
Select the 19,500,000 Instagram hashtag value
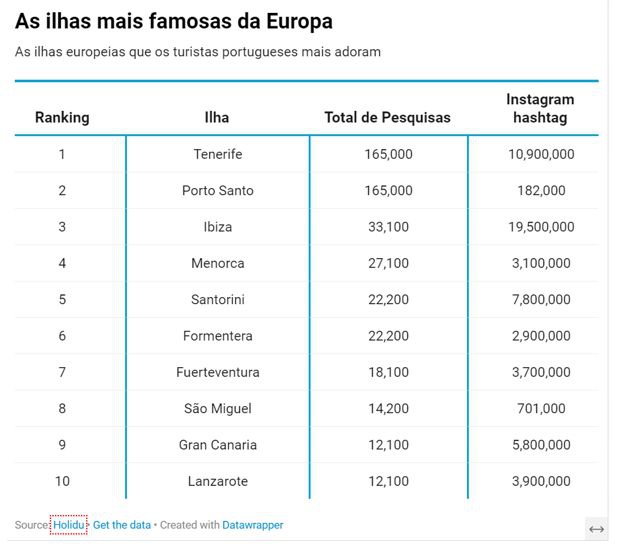pos(540,227)
